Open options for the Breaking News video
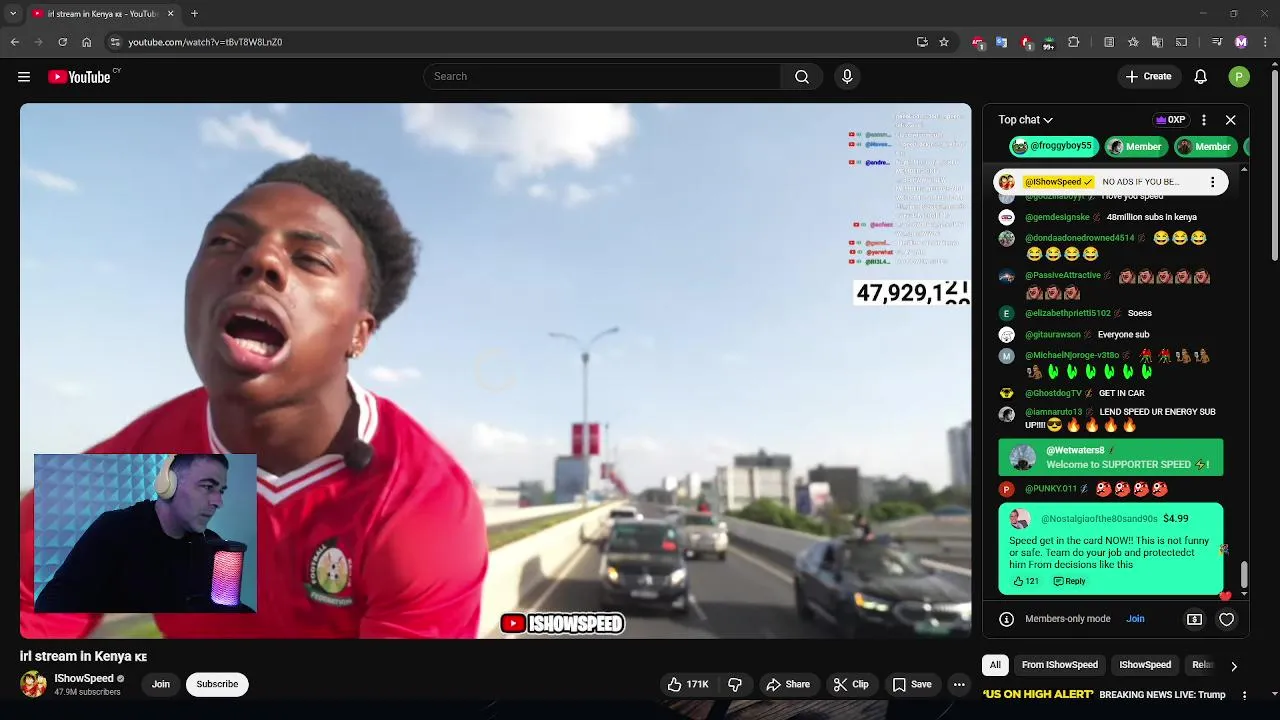The height and width of the screenshot is (720, 1280). pyautogui.click(x=1245, y=694)
